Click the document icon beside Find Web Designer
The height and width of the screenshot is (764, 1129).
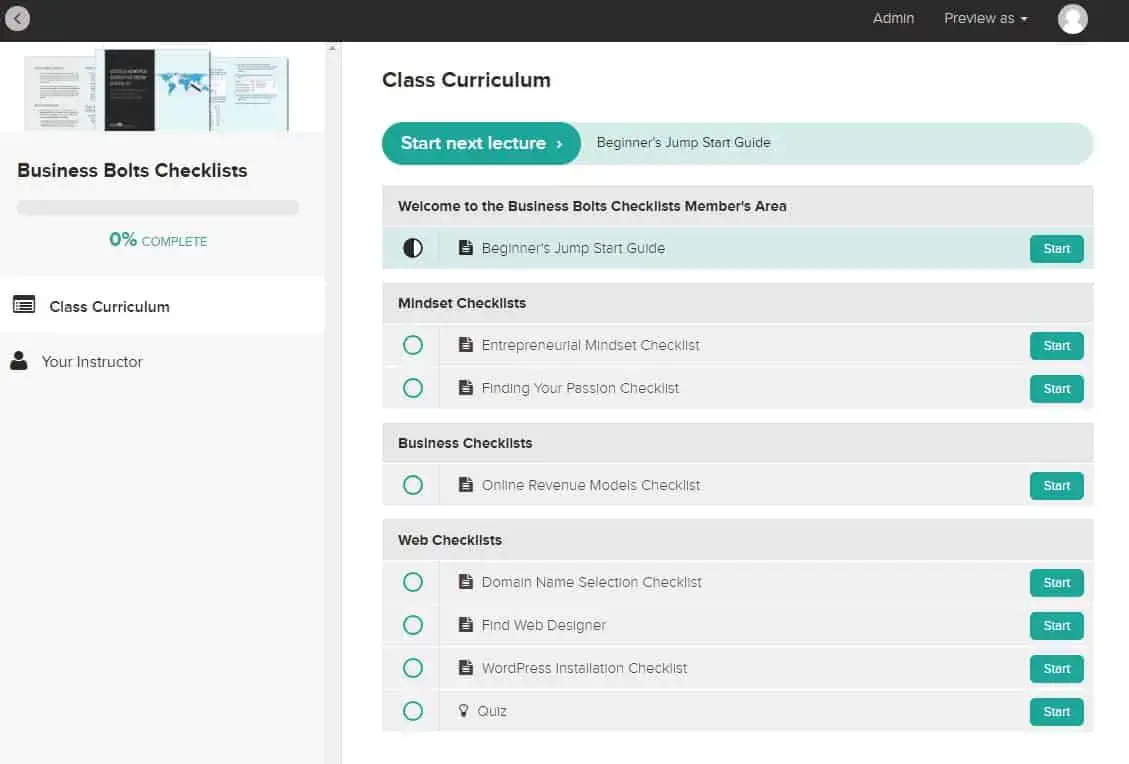pos(466,625)
